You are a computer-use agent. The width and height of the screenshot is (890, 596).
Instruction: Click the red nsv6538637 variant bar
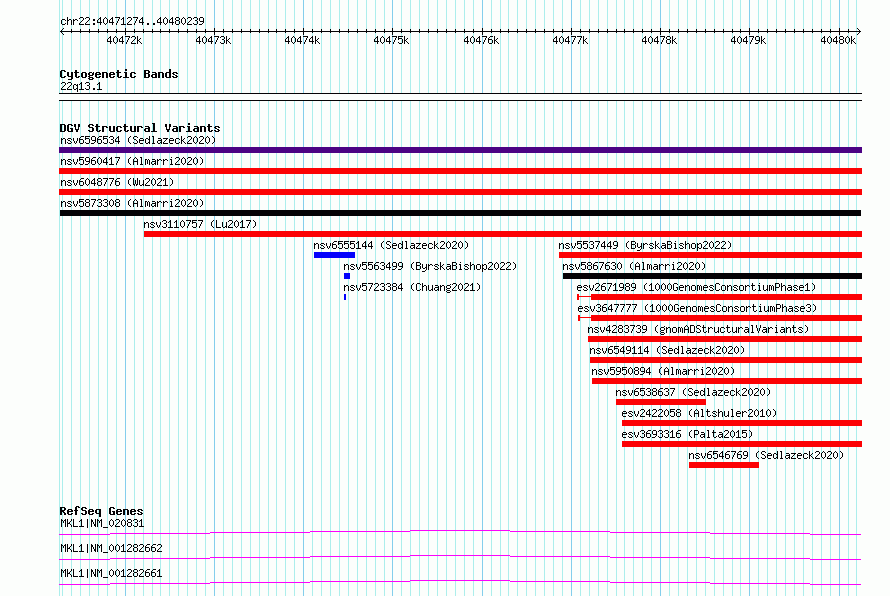pos(661,402)
